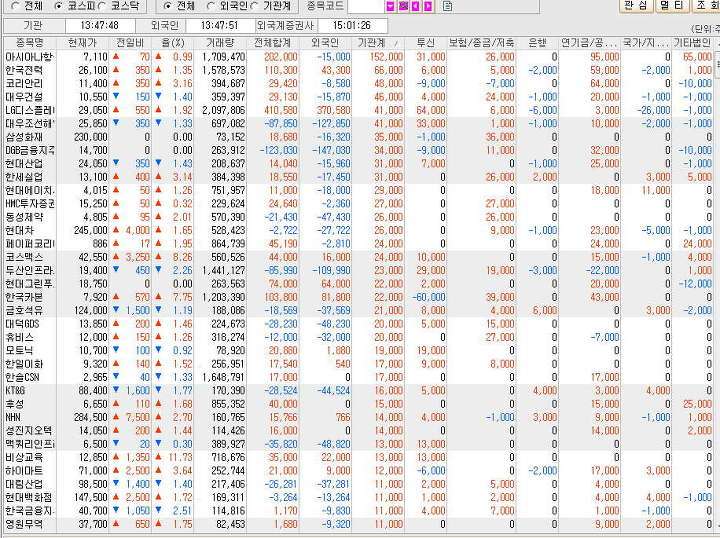
Task: Select the 코스맥스 stock name
Action: click(24, 257)
